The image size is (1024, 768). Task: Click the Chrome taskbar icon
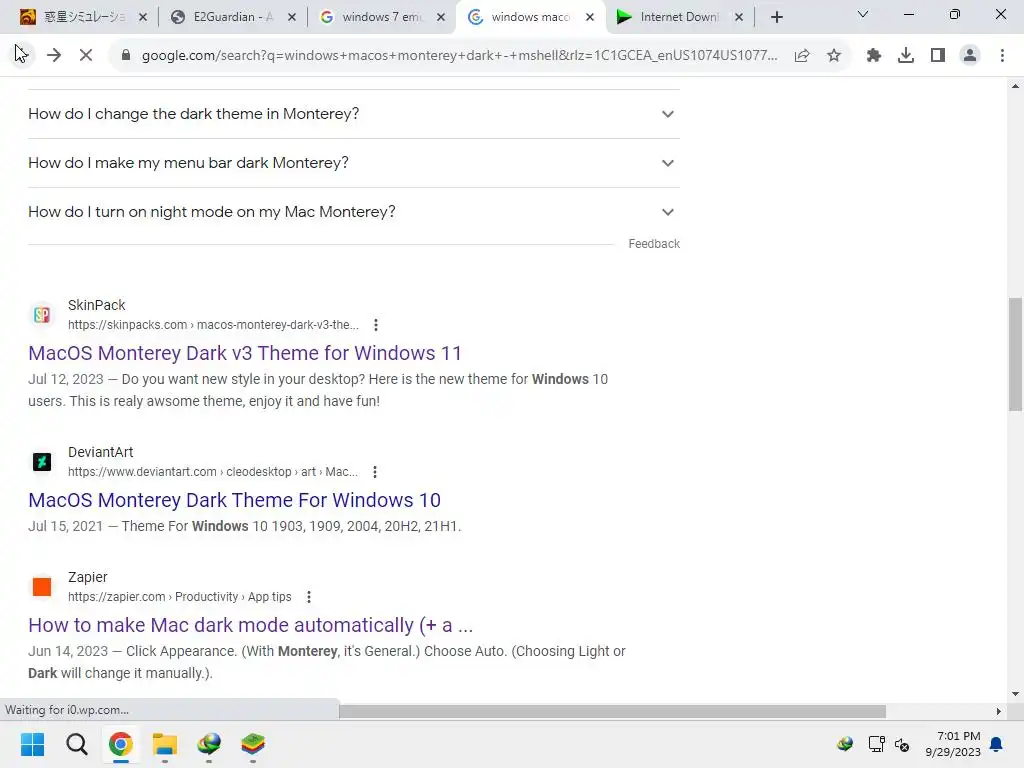coord(121,744)
